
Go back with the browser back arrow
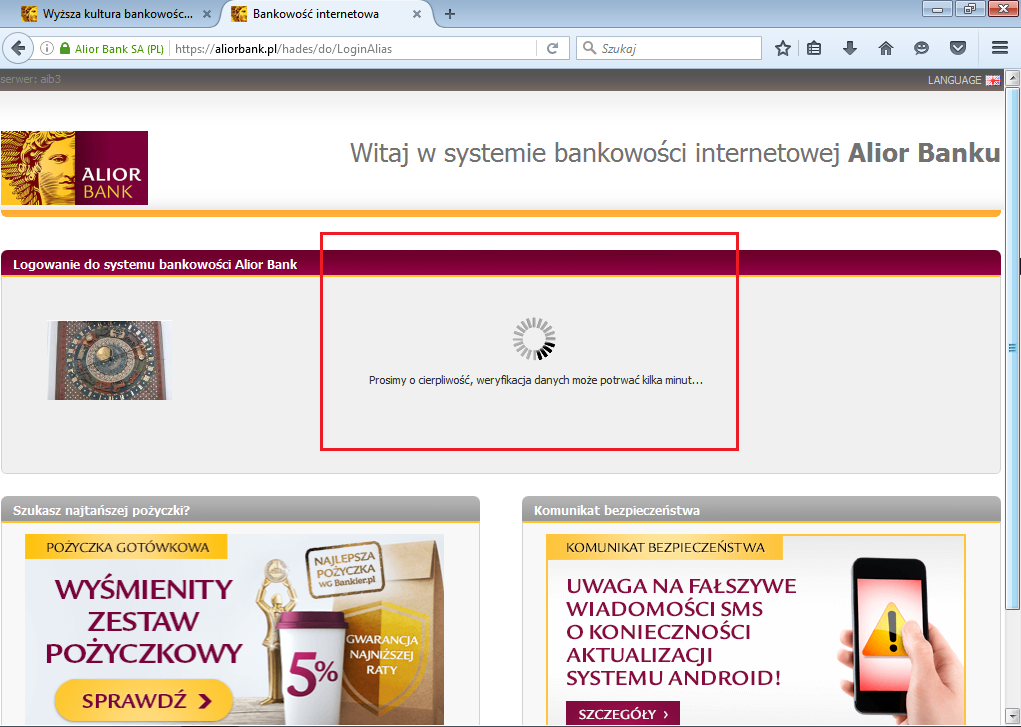pos(18,48)
